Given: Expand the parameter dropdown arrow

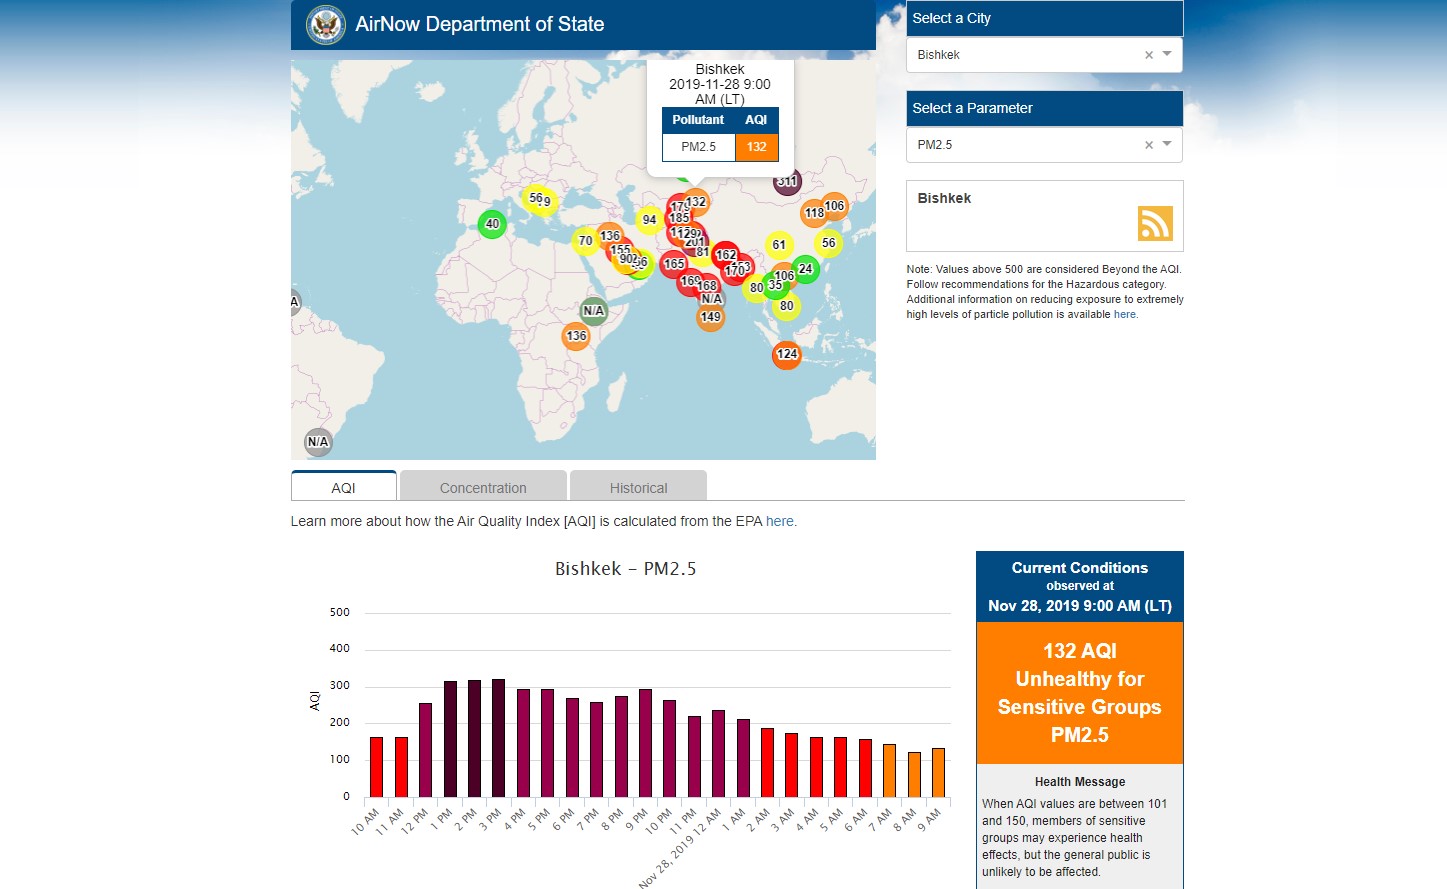Looking at the screenshot, I should tap(1167, 144).
